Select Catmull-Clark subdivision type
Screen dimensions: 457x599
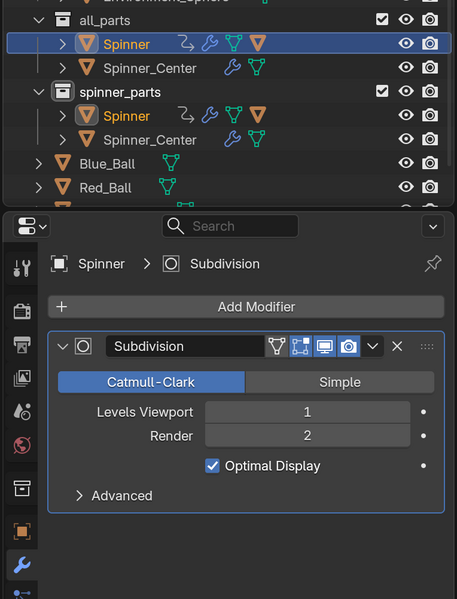(151, 382)
